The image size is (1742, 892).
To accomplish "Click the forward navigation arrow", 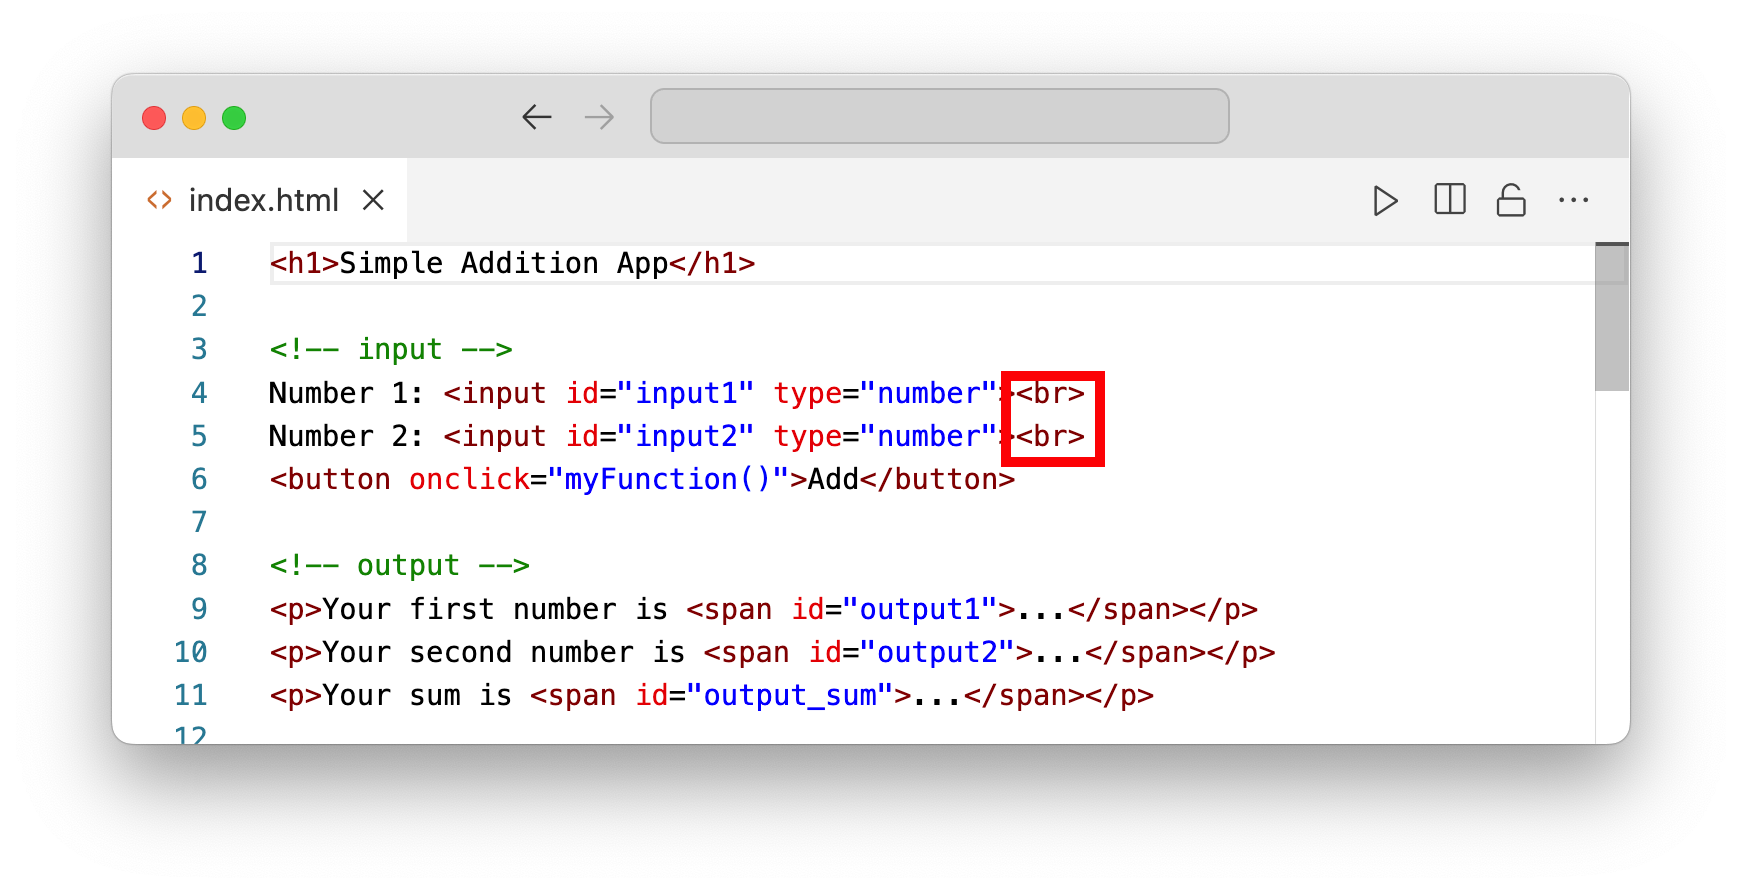I will [599, 117].
